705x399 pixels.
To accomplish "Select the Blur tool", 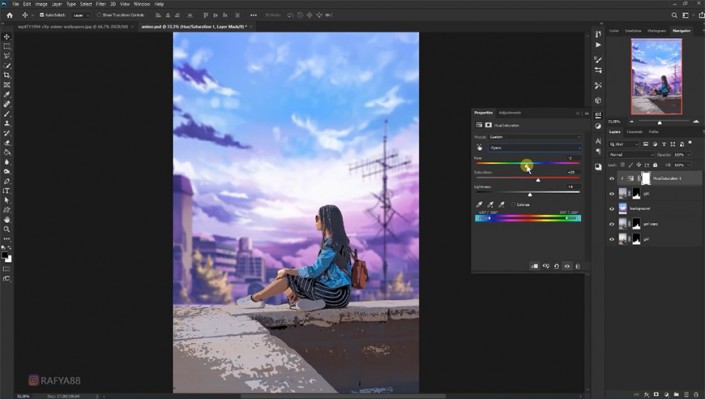I will coord(7,162).
